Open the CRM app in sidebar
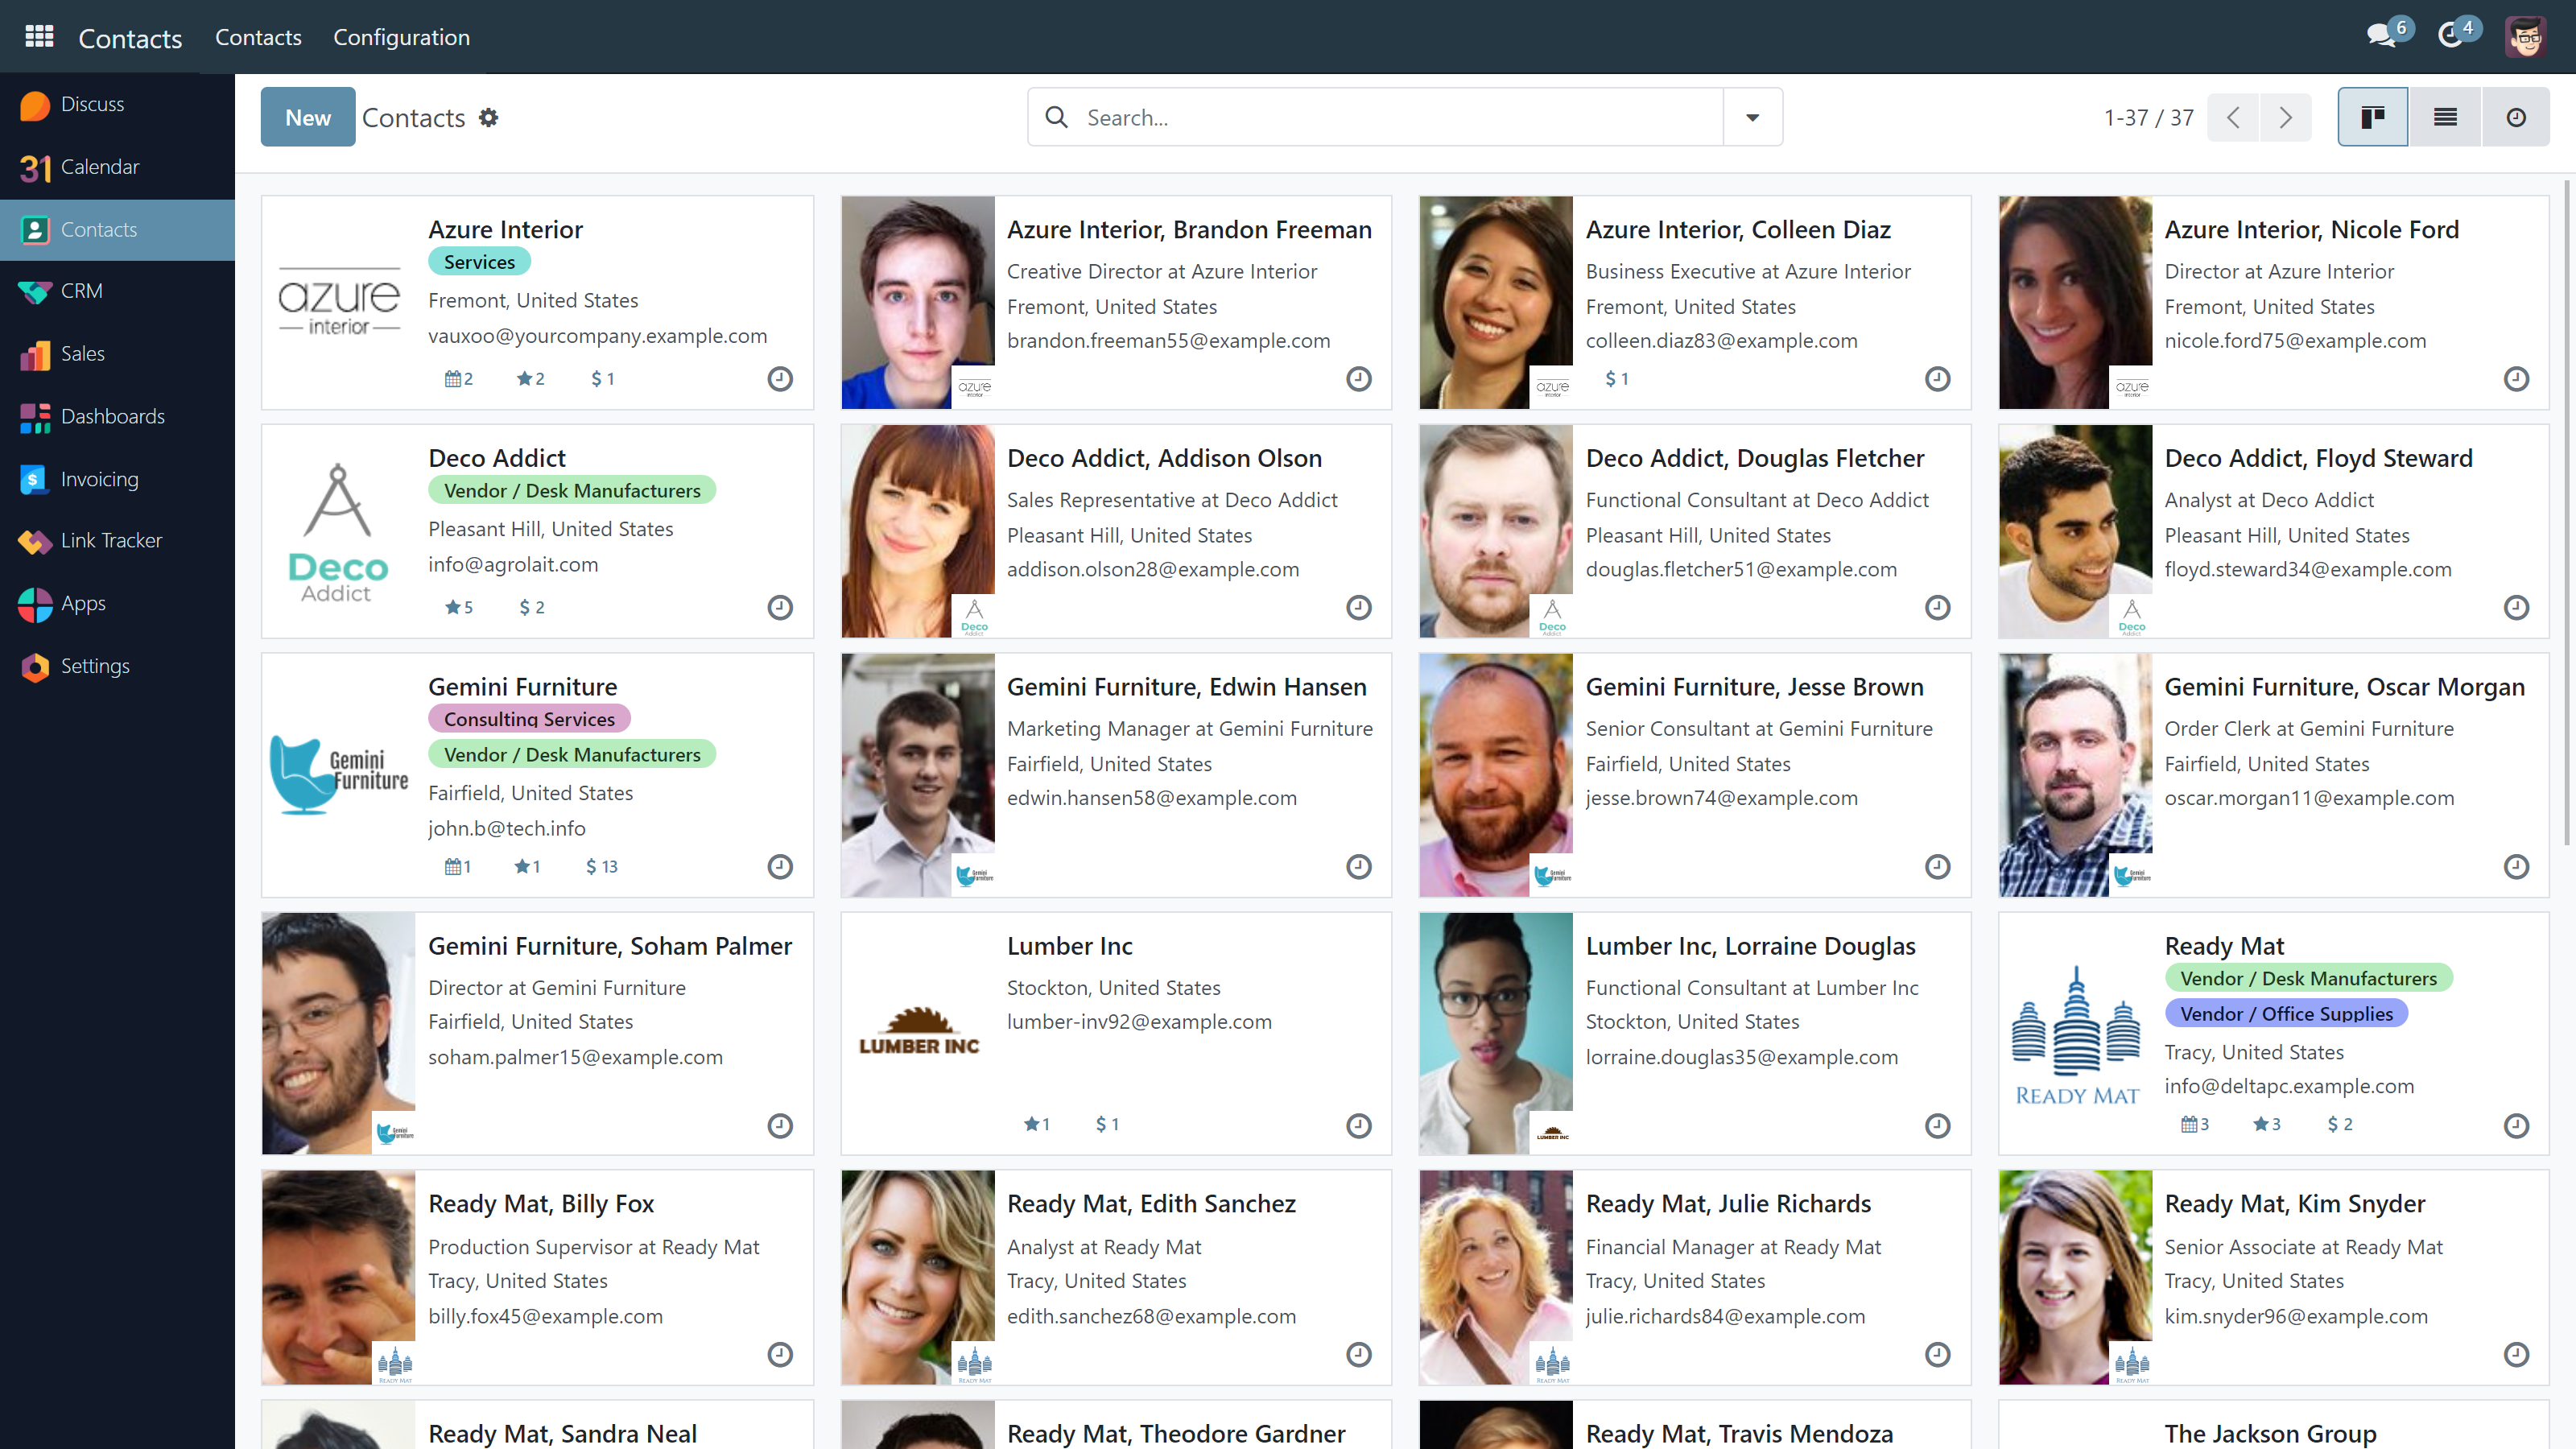The height and width of the screenshot is (1449, 2576). [81, 291]
